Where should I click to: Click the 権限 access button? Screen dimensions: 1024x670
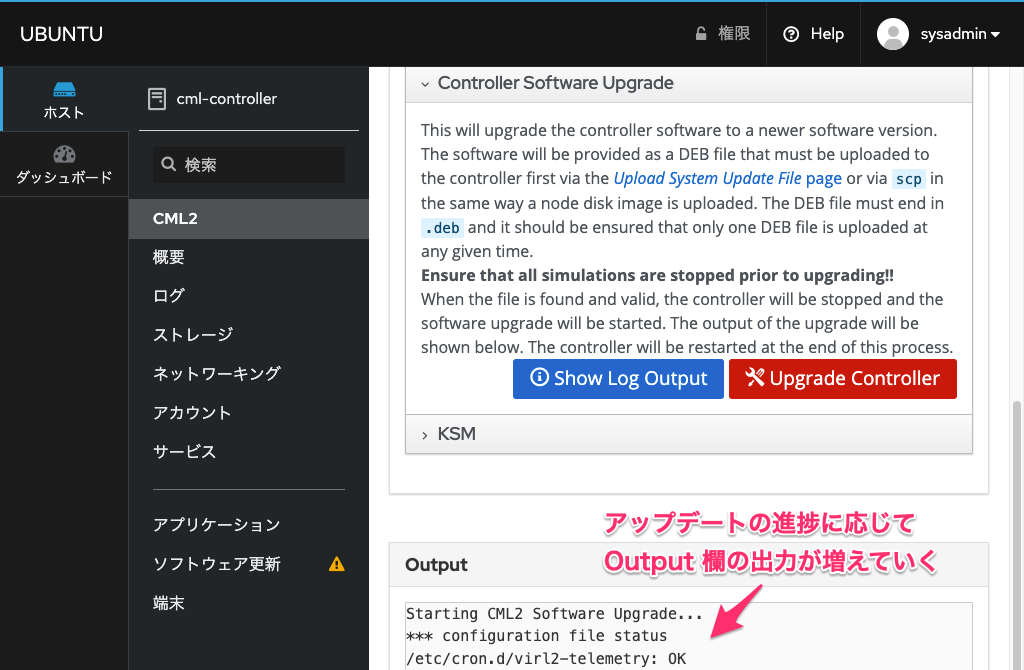click(722, 33)
